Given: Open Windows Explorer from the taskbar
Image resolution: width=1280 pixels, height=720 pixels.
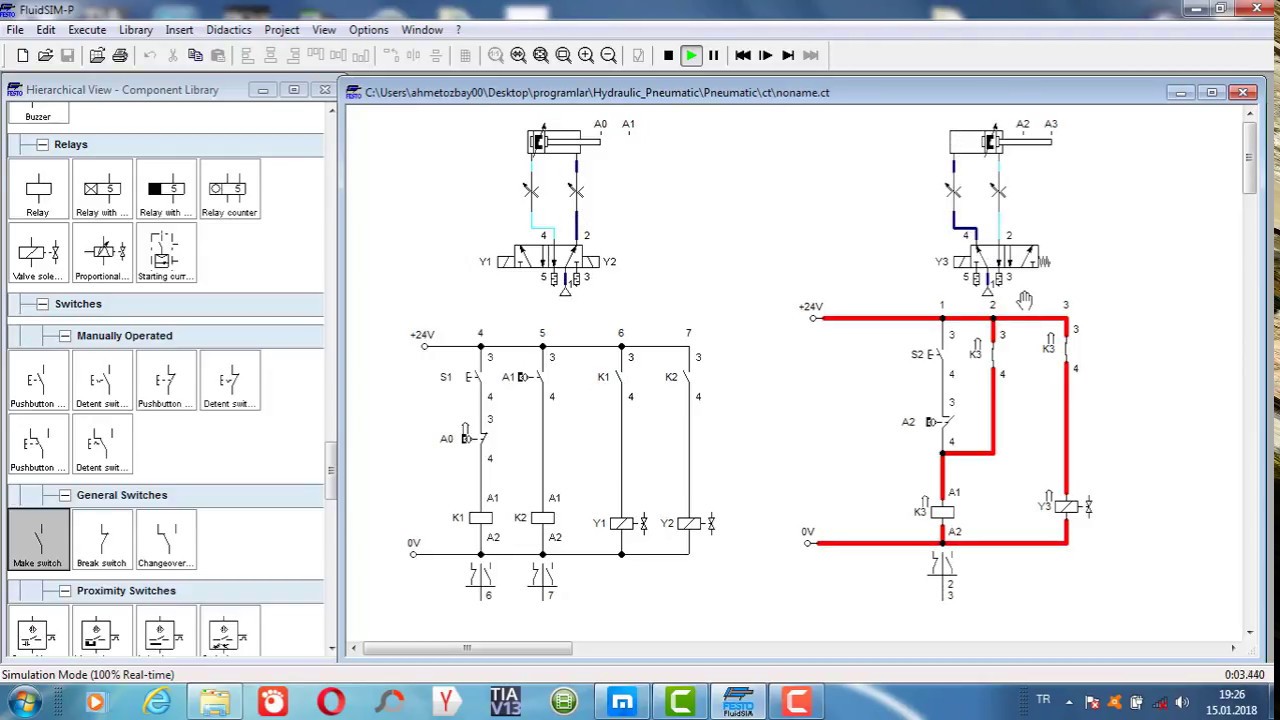Looking at the screenshot, I should click(x=214, y=702).
